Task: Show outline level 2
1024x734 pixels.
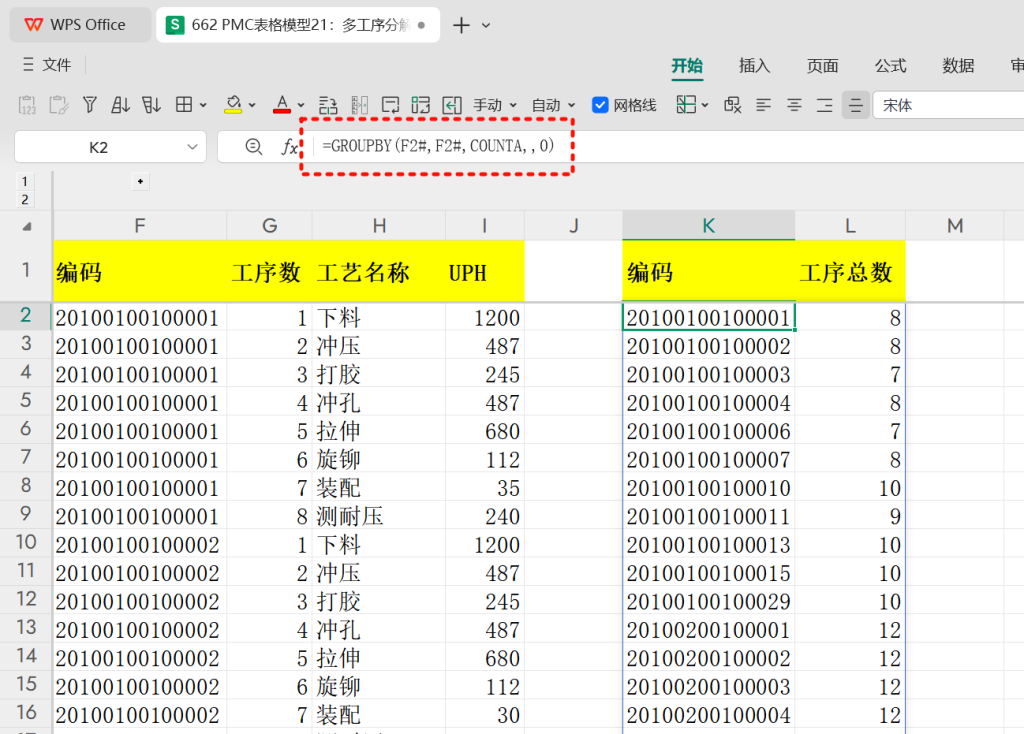Action: tap(25, 199)
